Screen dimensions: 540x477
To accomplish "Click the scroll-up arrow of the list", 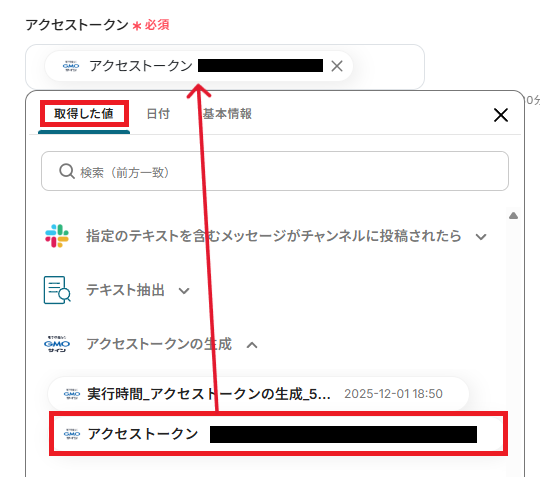I will click(x=513, y=216).
